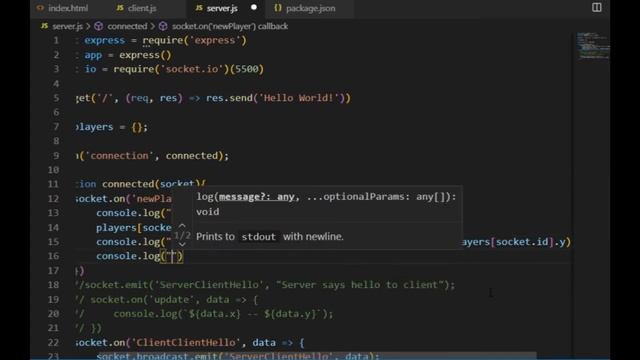This screenshot has width=640, height=360.
Task: Click the JS file icon in breadcrumb
Action: tap(44, 26)
